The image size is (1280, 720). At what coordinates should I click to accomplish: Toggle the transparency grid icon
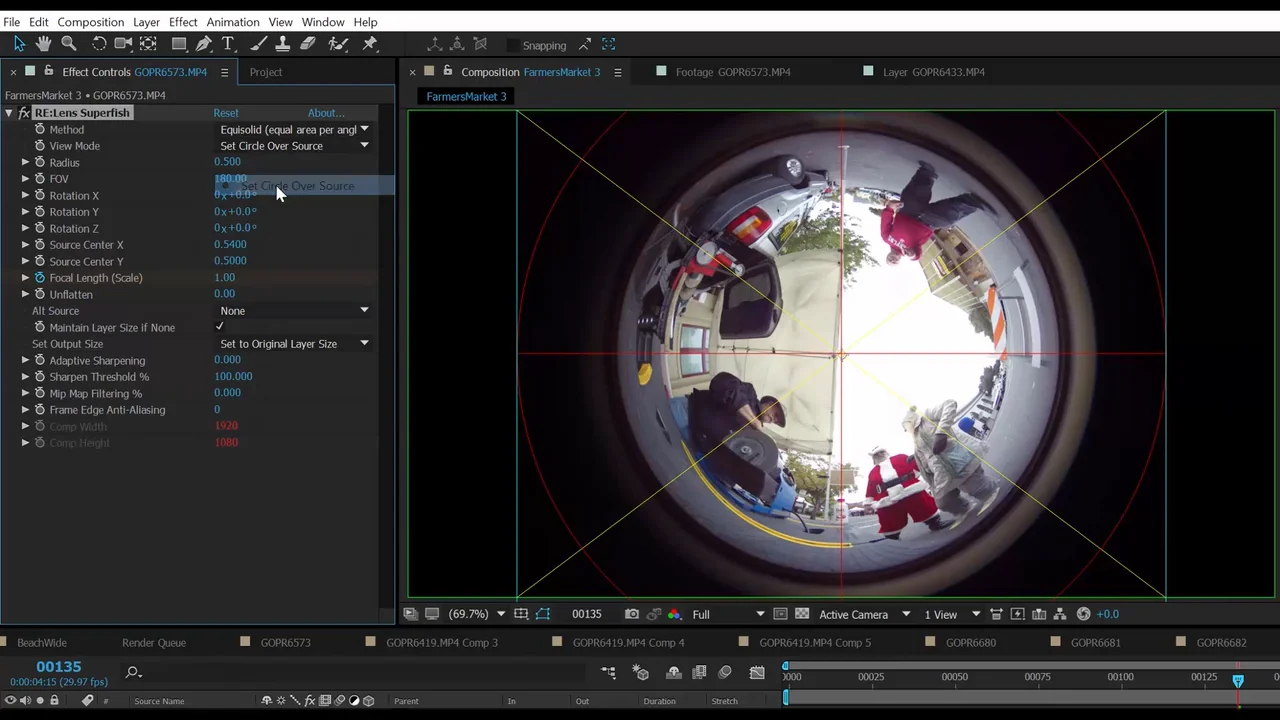pyautogui.click(x=802, y=614)
